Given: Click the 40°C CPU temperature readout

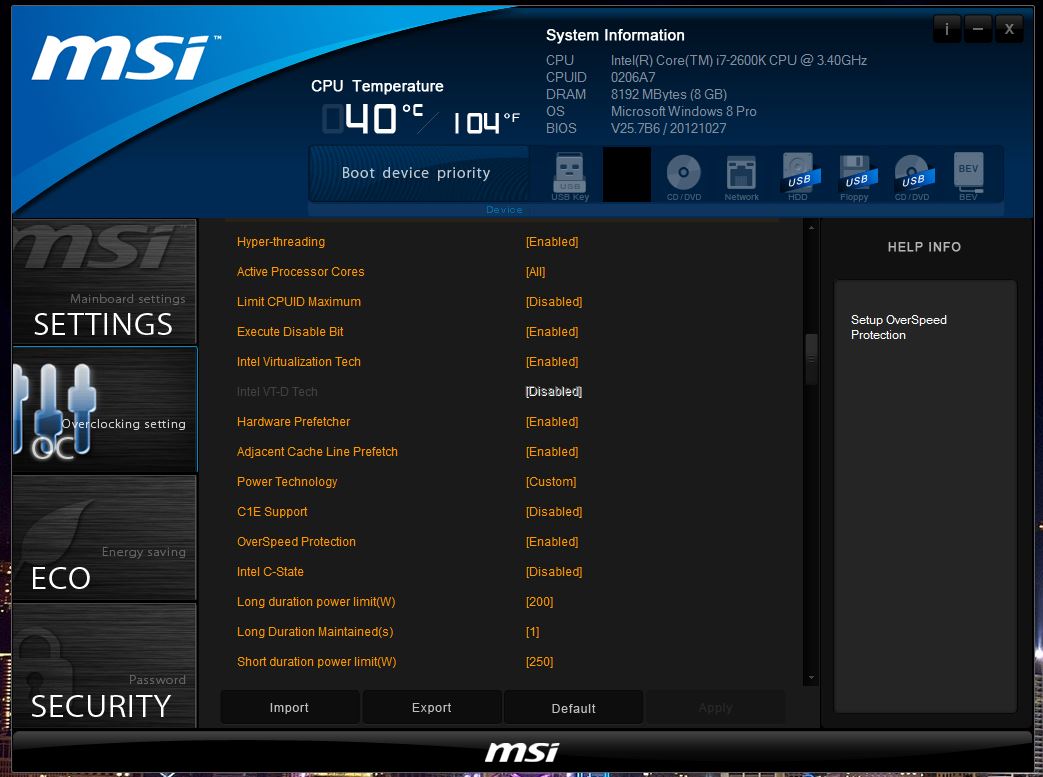Looking at the screenshot, I should click(x=372, y=118).
